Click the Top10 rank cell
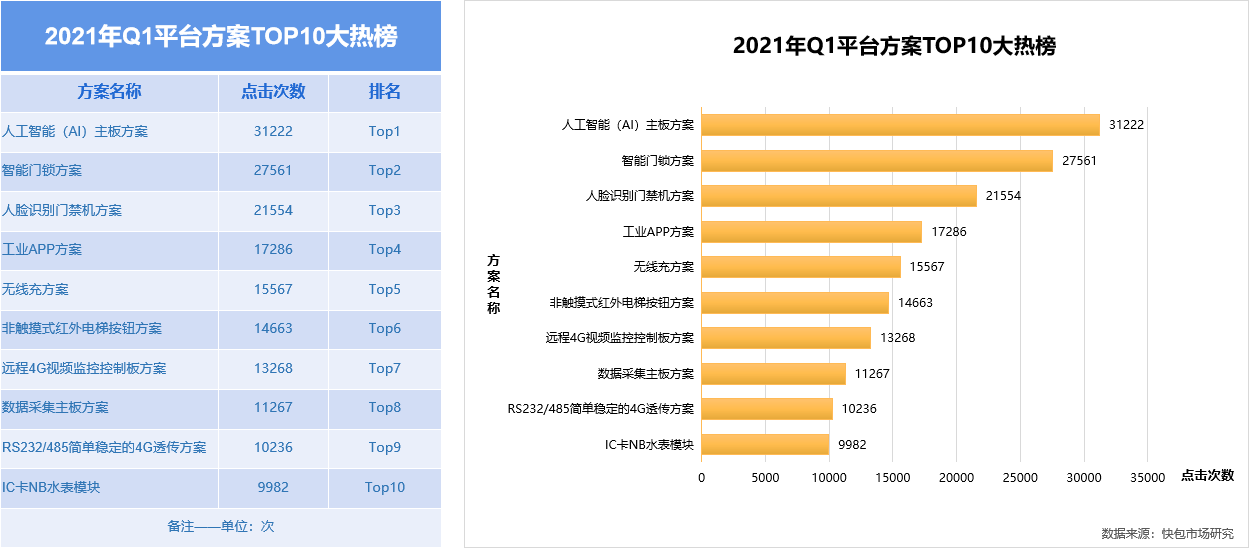This screenshot has width=1249, height=549. [x=385, y=488]
